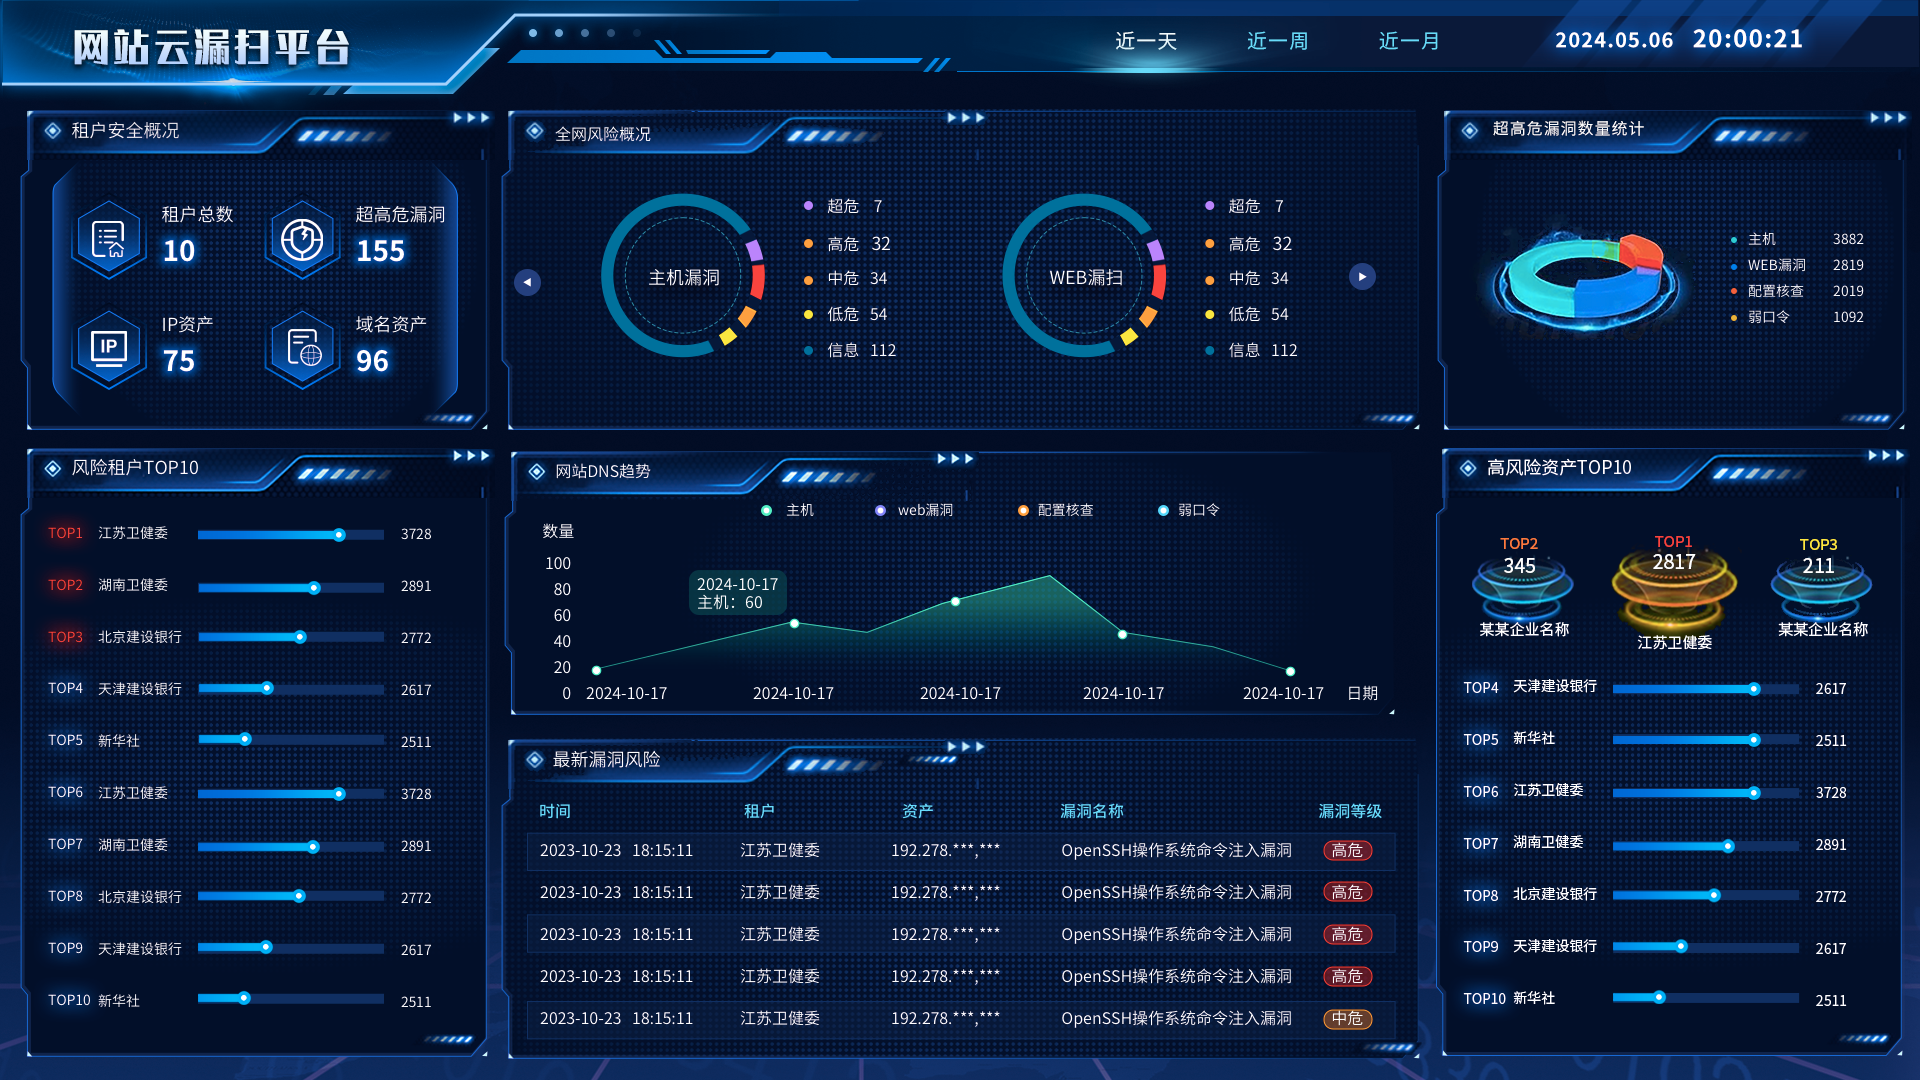1920x1080 pixels.
Task: Switch to the 近一月 time range tab
Action: click(x=1409, y=41)
